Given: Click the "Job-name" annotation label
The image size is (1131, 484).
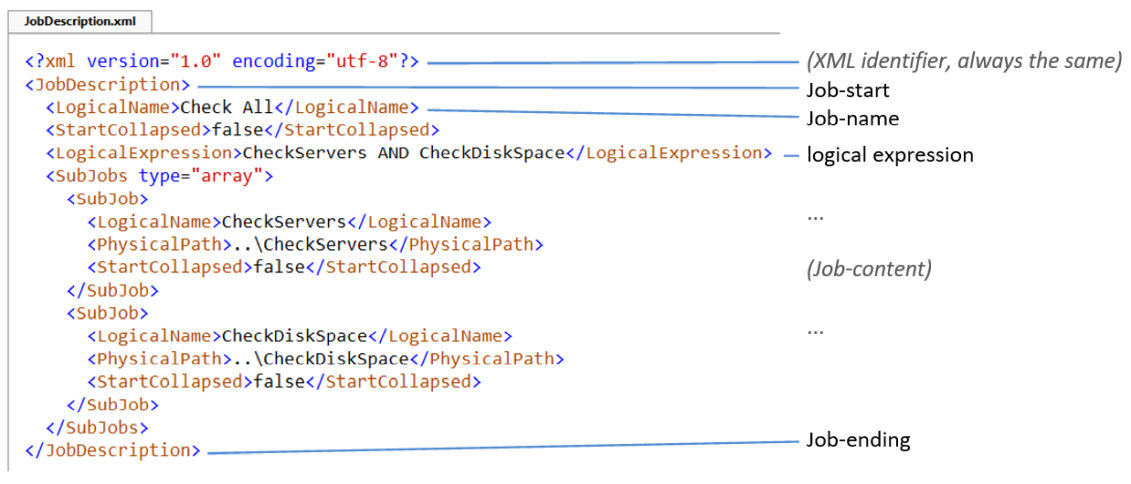Looking at the screenshot, I should point(852,118).
